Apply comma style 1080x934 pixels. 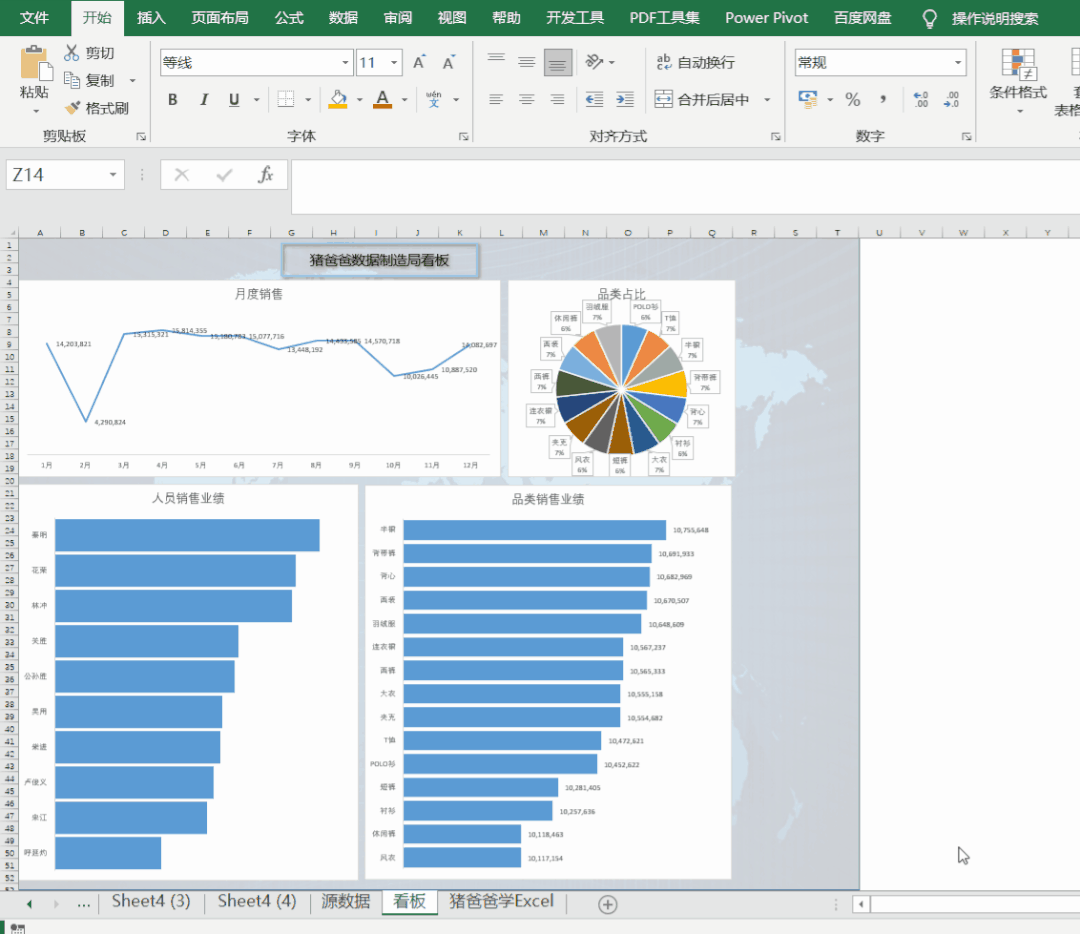click(883, 99)
